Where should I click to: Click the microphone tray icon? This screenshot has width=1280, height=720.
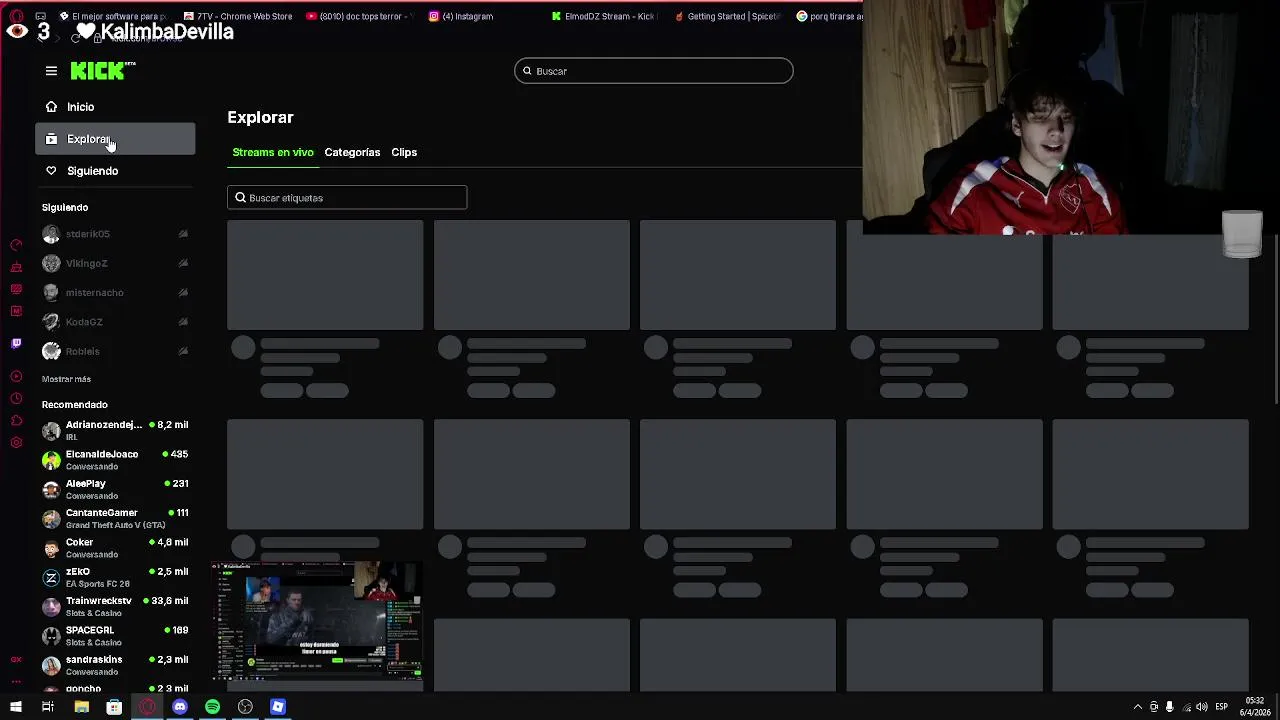[x=1169, y=707]
